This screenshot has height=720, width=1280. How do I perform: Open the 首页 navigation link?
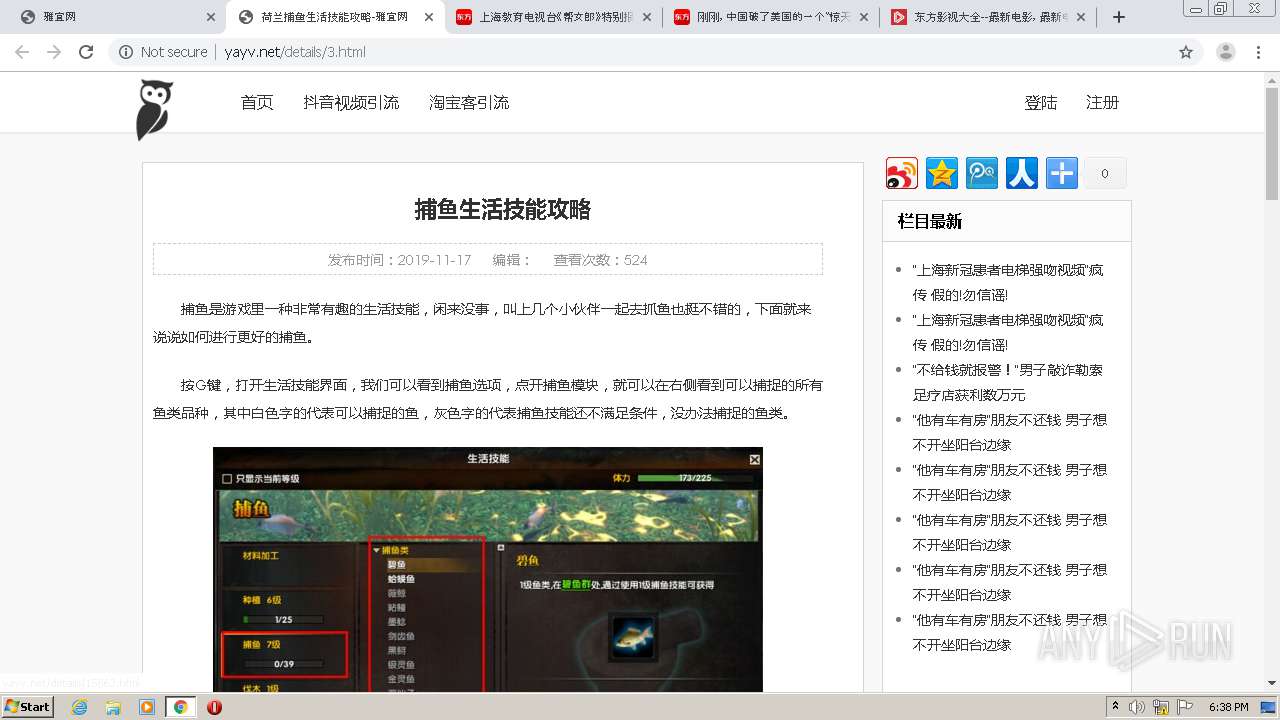tap(257, 102)
